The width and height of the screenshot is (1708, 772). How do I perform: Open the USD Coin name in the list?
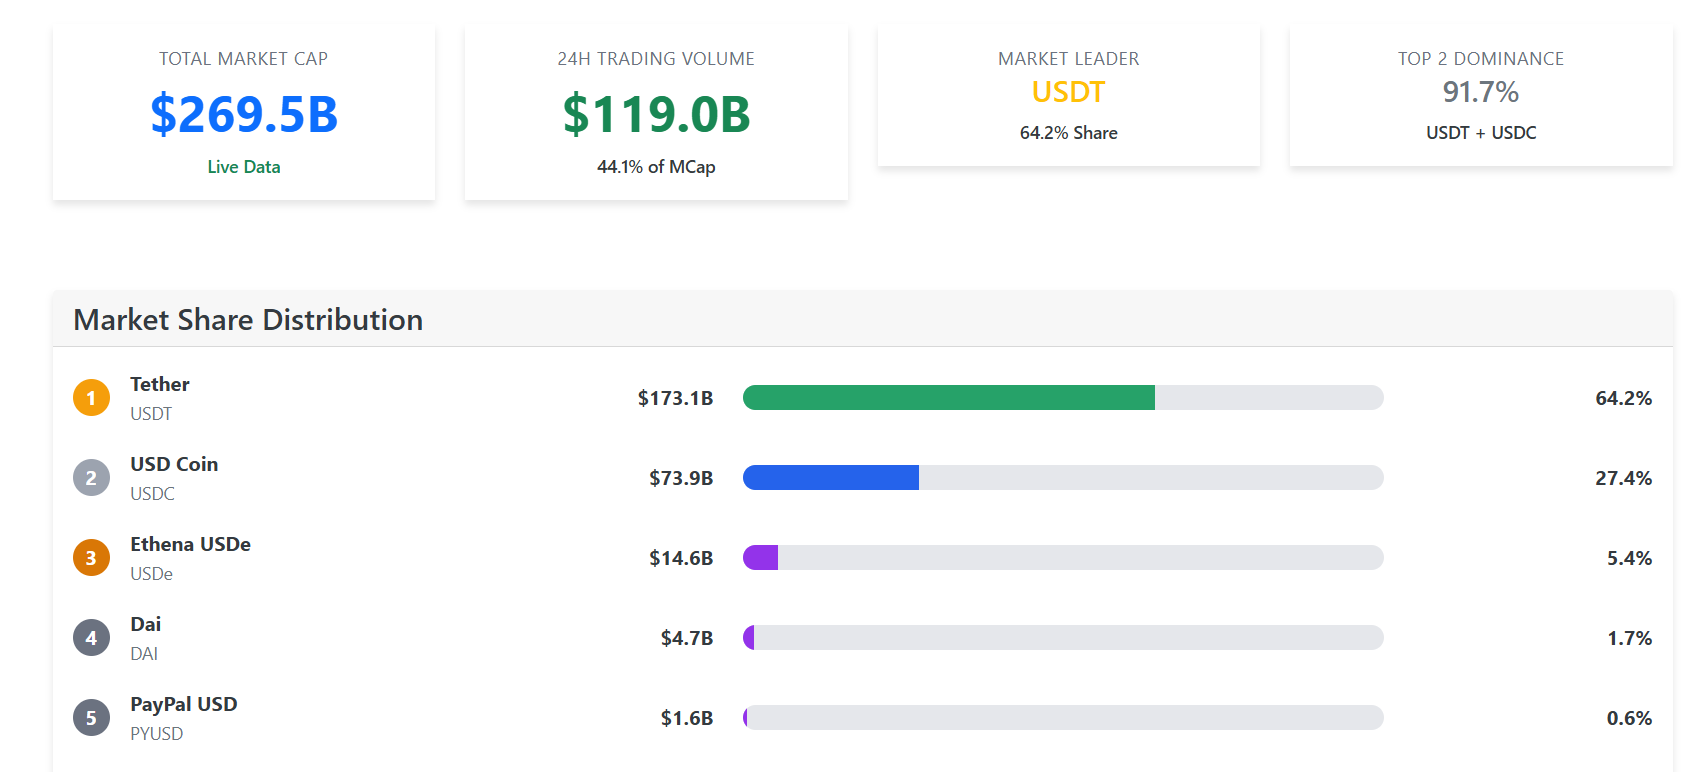click(174, 464)
